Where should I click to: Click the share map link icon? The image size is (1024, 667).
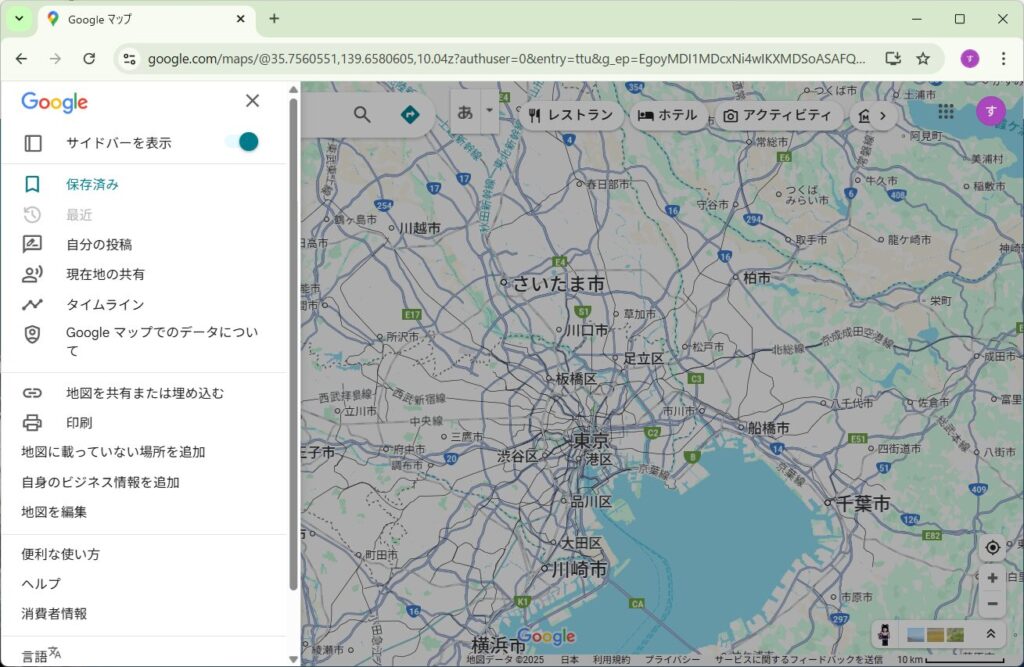32,393
